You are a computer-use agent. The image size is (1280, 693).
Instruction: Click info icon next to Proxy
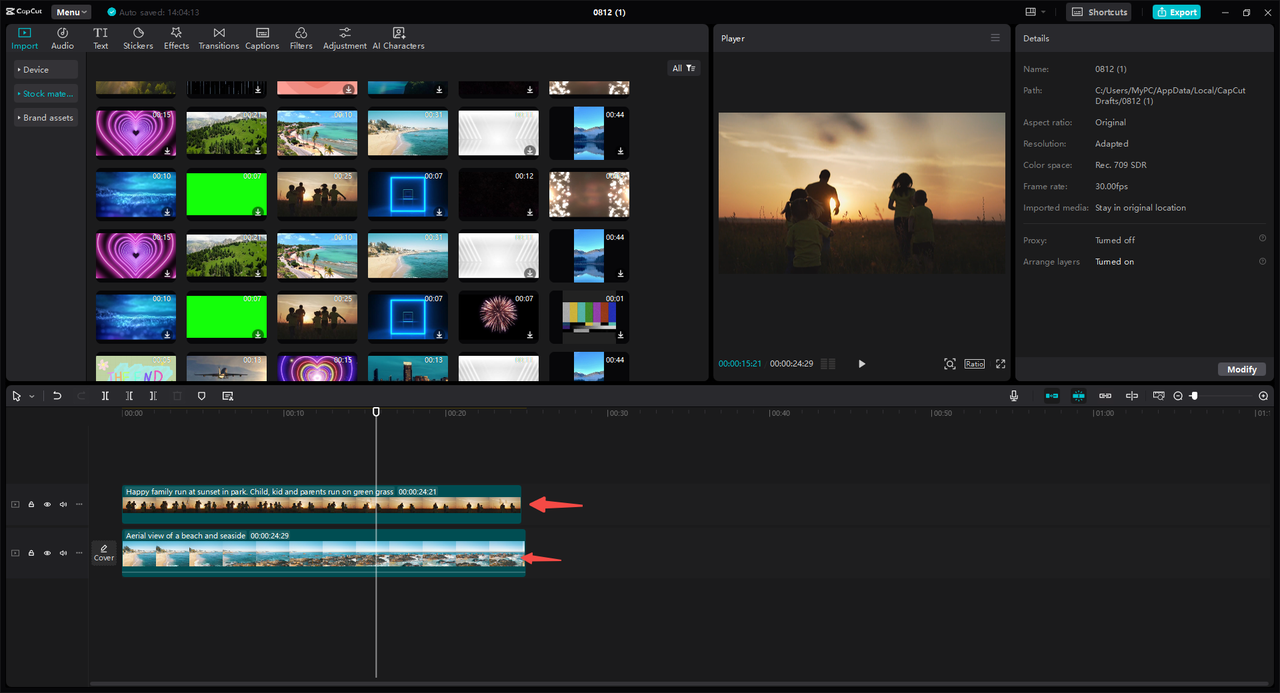1262,239
